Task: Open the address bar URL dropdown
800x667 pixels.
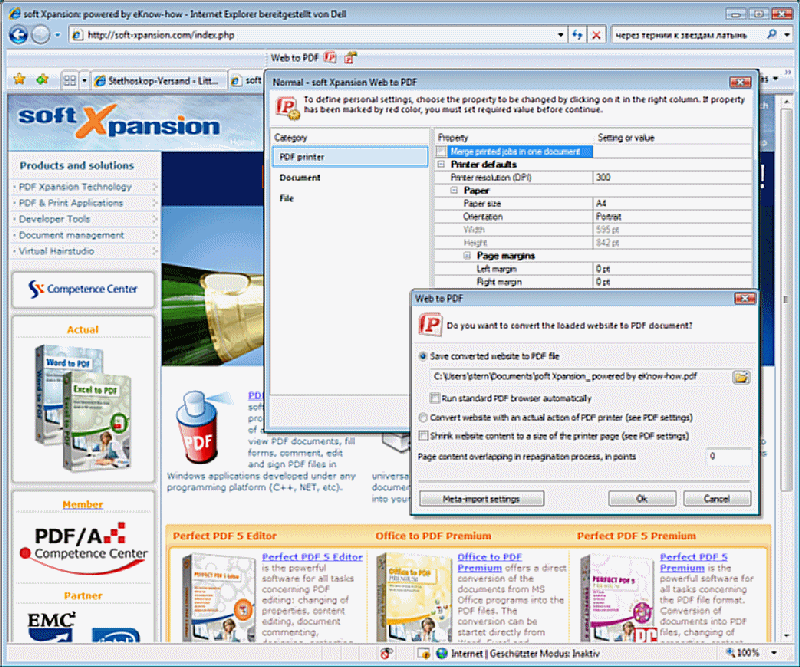Action: click(x=561, y=35)
